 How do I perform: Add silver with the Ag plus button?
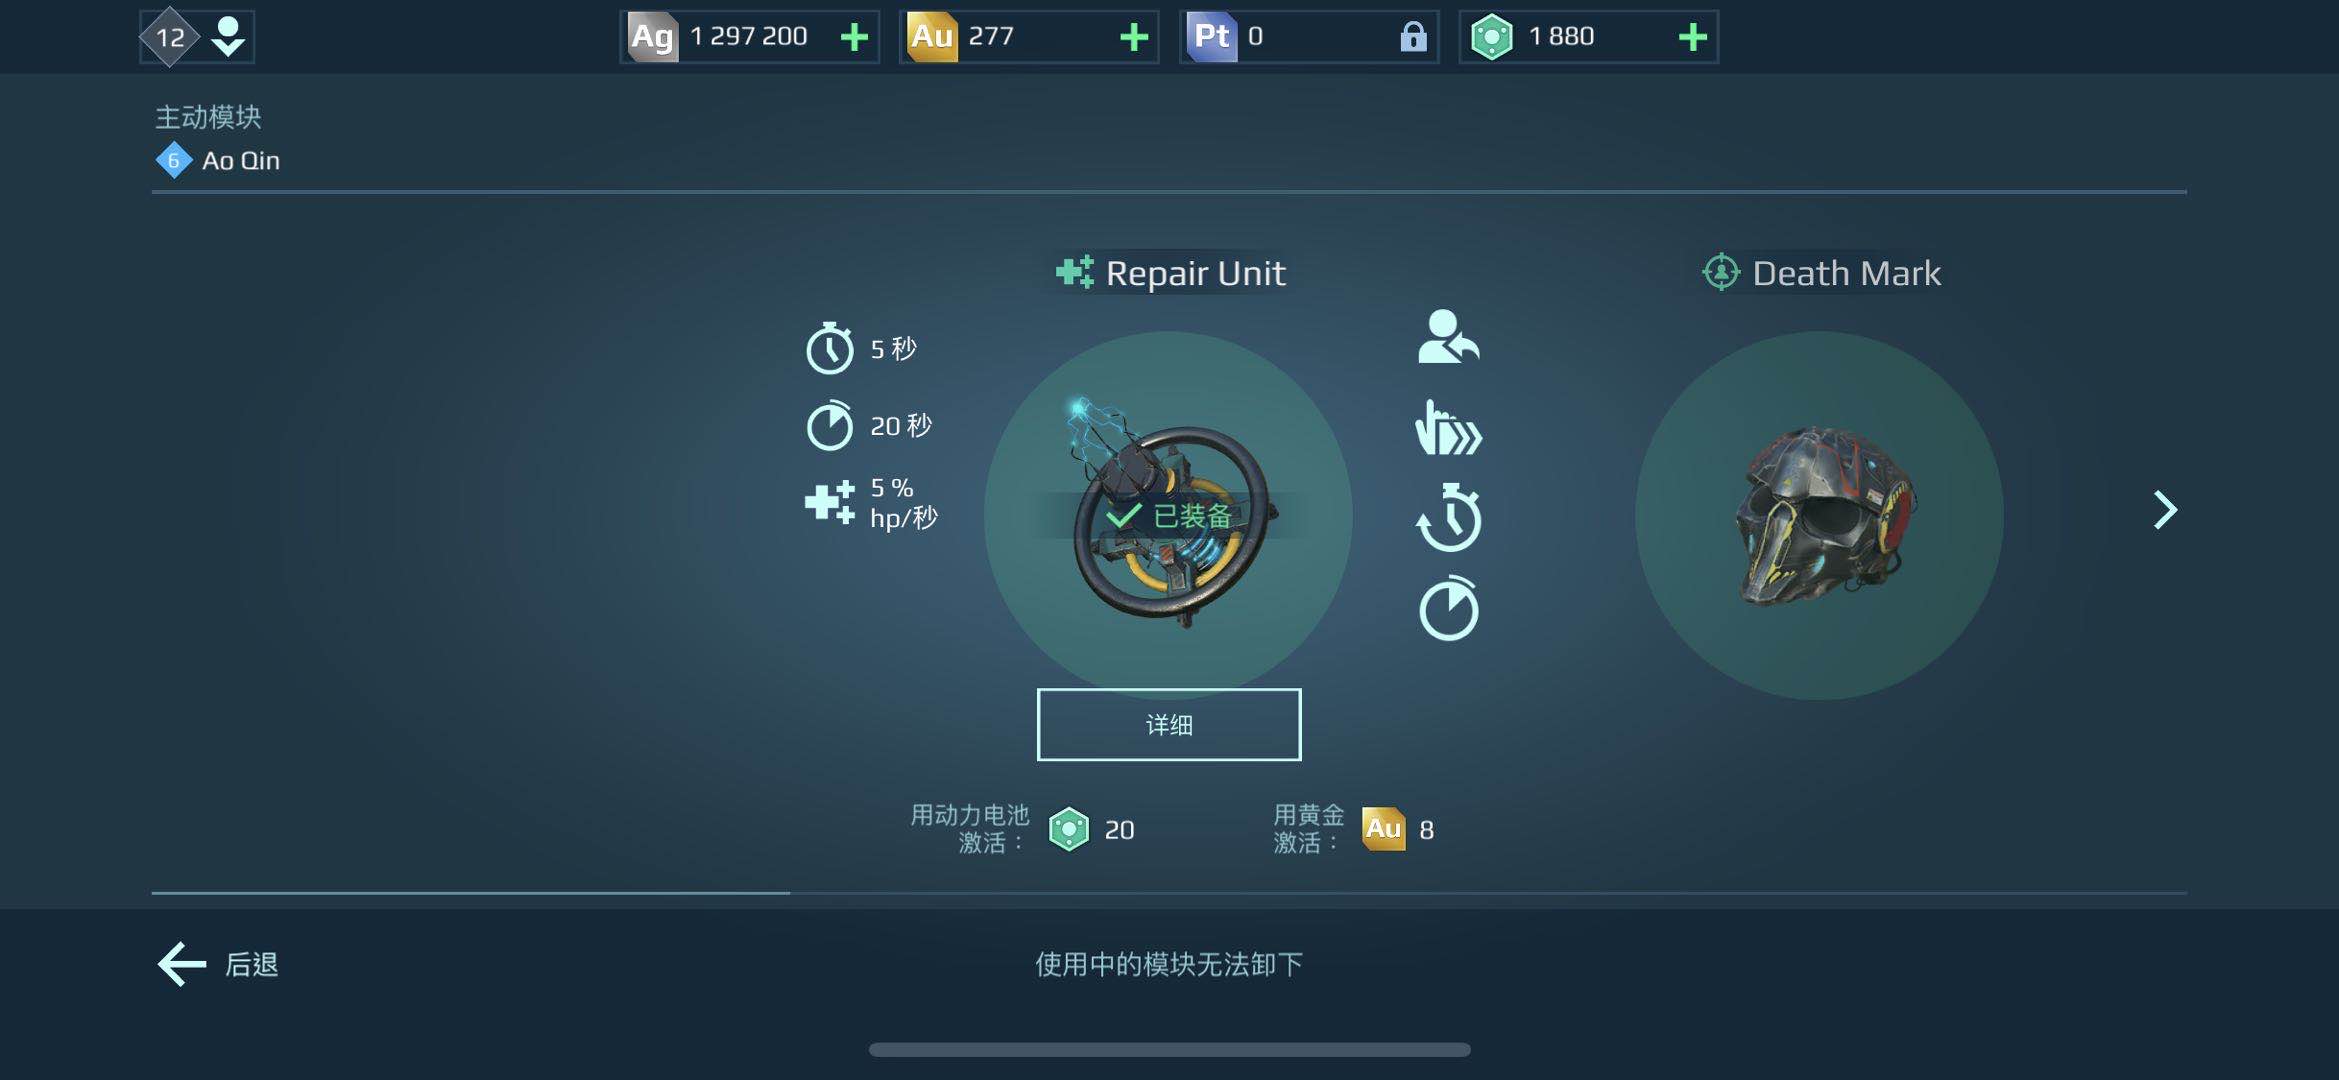(854, 37)
